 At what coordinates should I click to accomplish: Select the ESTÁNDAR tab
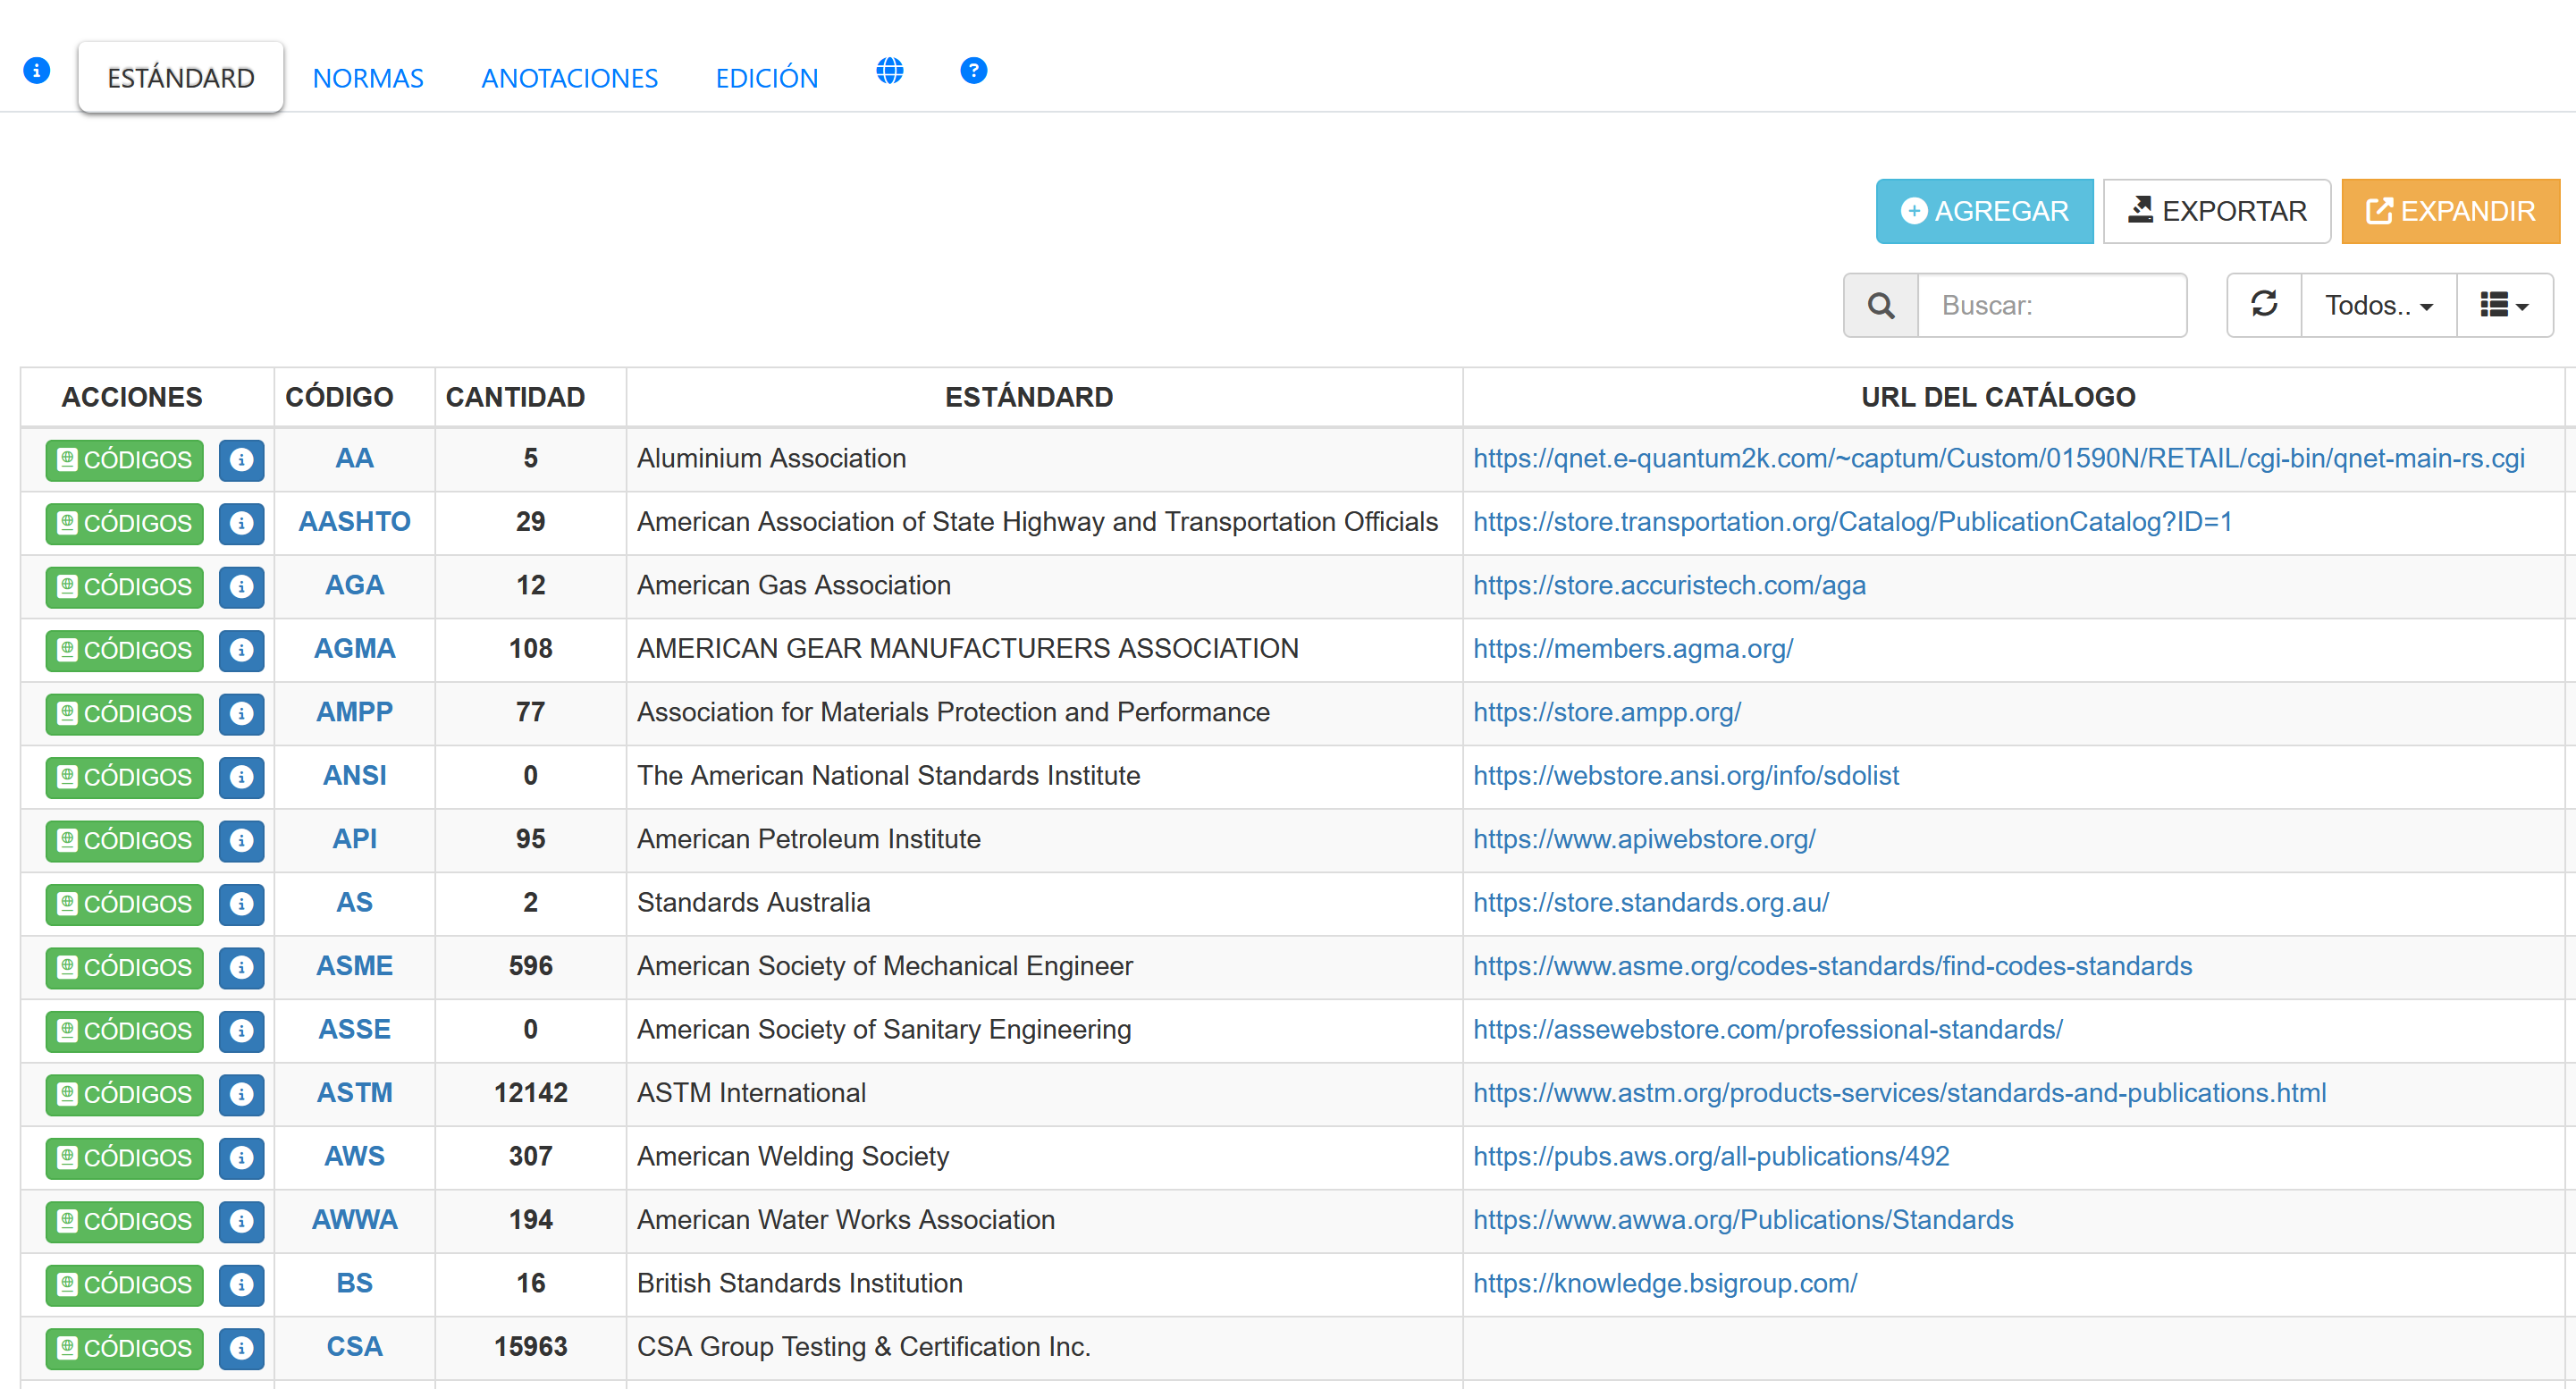[x=181, y=78]
